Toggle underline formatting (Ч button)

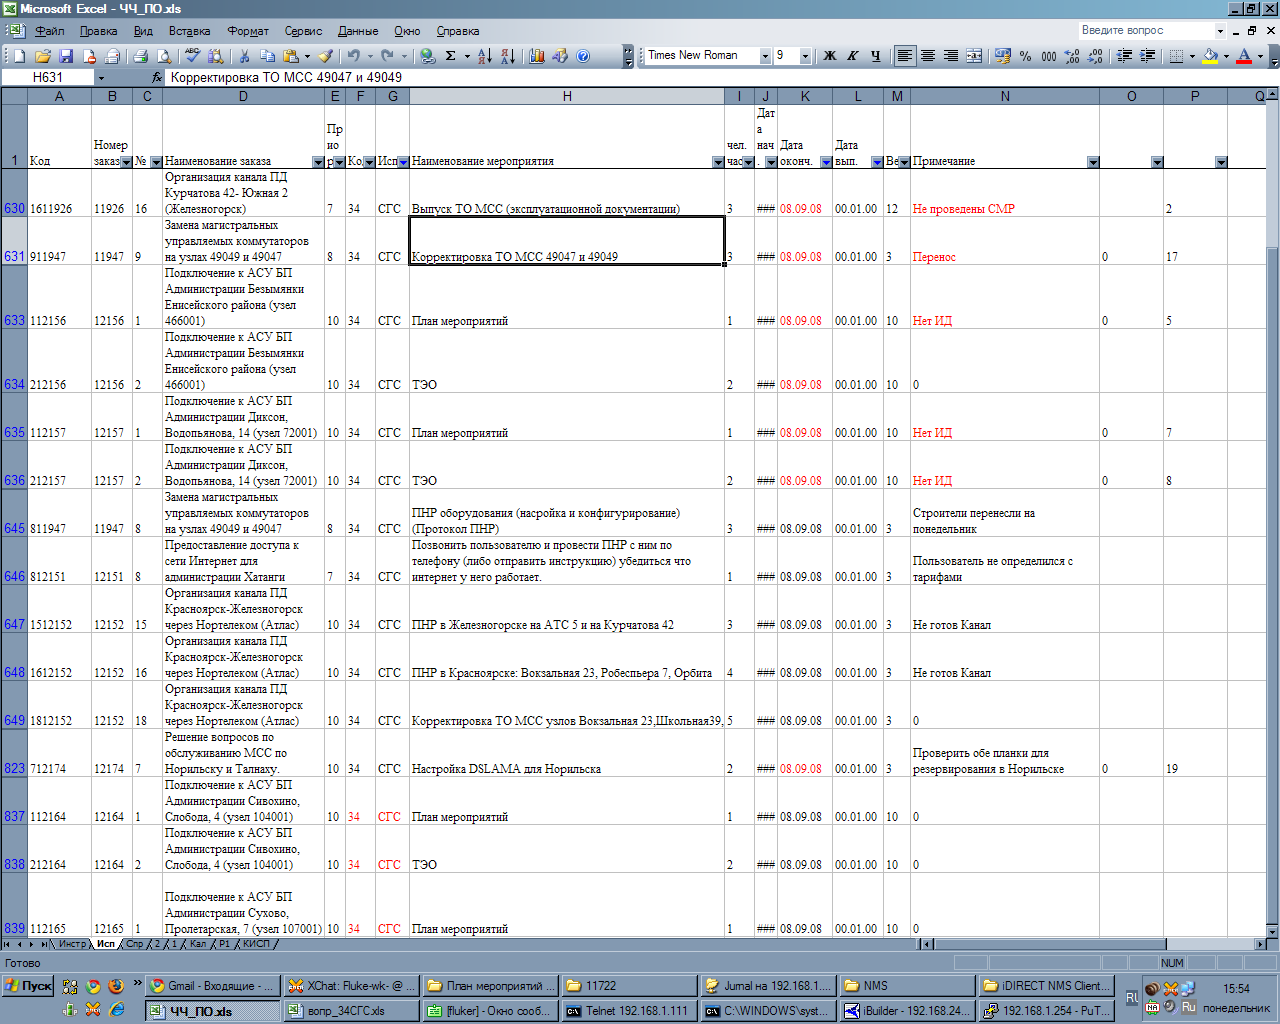click(x=875, y=56)
